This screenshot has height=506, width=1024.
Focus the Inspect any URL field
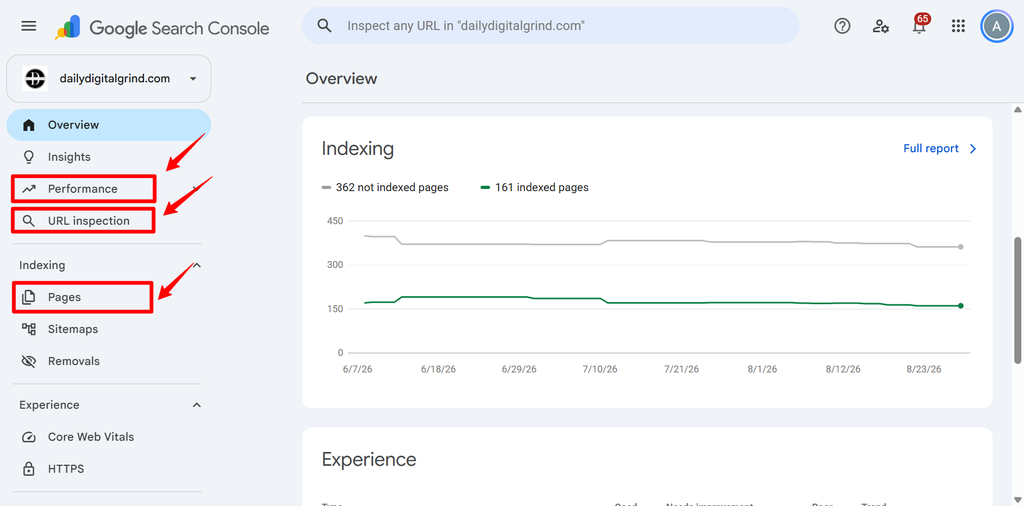point(551,25)
